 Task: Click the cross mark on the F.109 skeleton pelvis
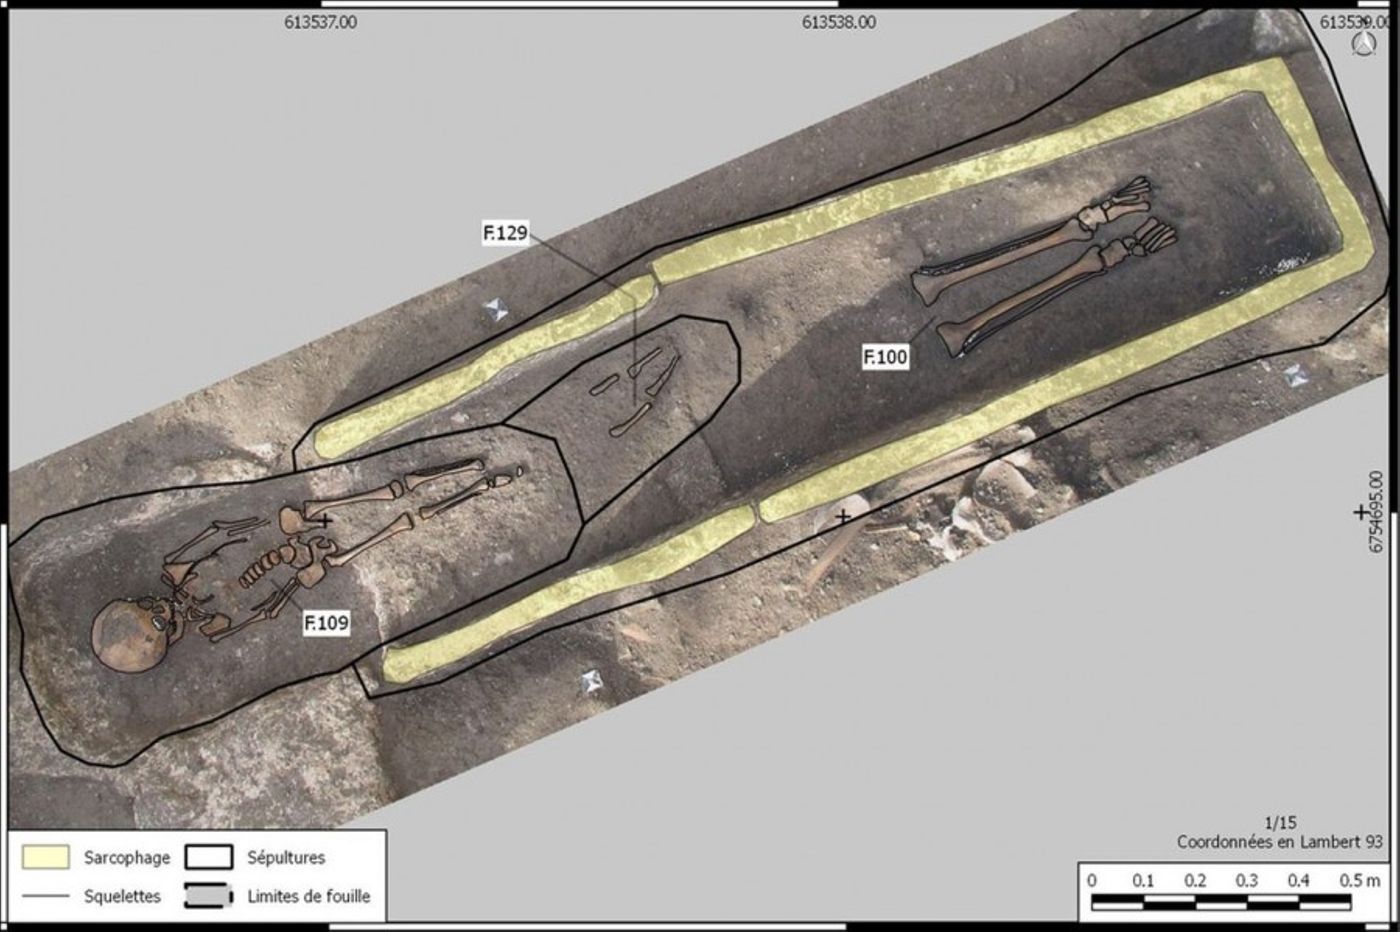pos(324,520)
